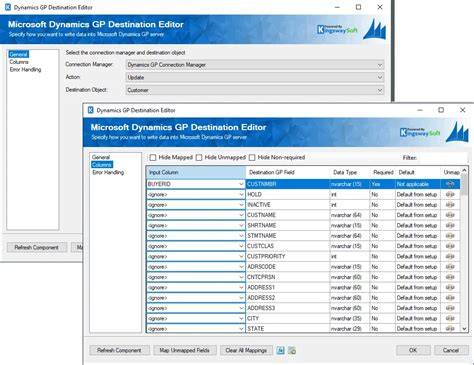Open the input column dropdown for STATE
Viewport: 474px width, 365px height.
[241, 329]
